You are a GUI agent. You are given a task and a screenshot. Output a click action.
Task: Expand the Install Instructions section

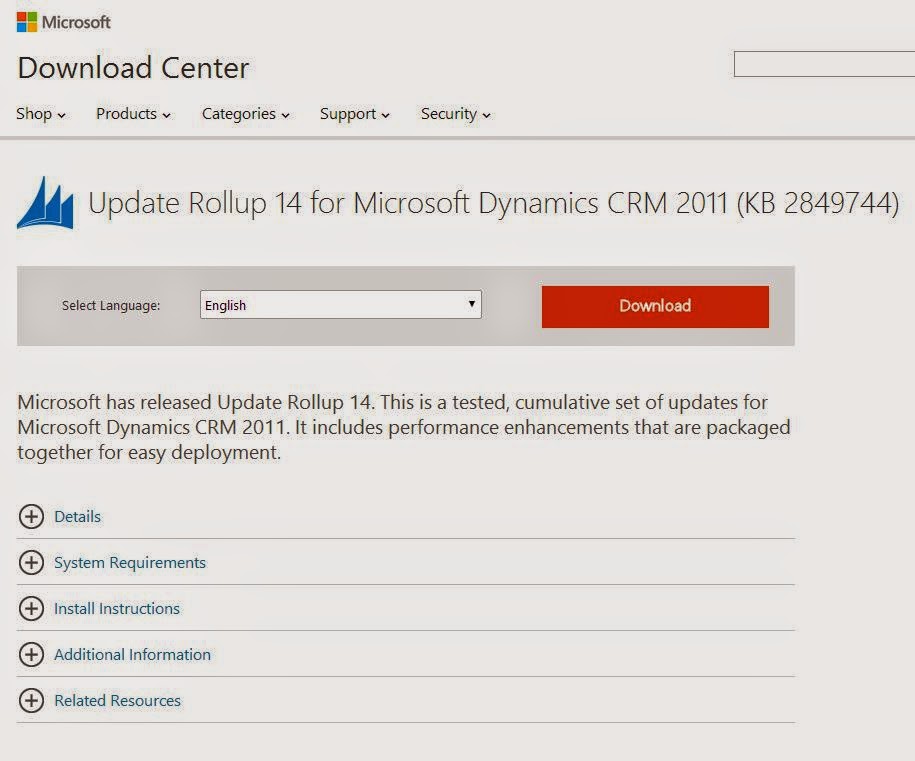click(x=117, y=609)
